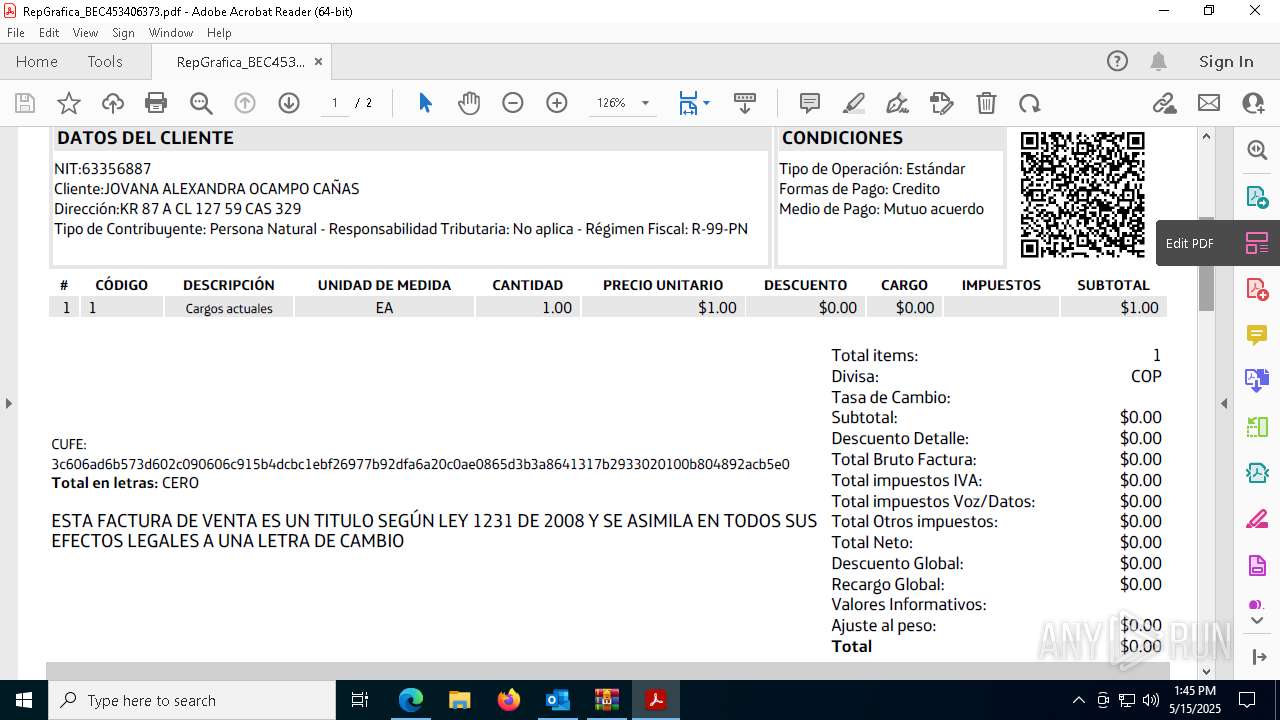Image resolution: width=1280 pixels, height=720 pixels.
Task: Add a sticky note comment
Action: (x=810, y=103)
